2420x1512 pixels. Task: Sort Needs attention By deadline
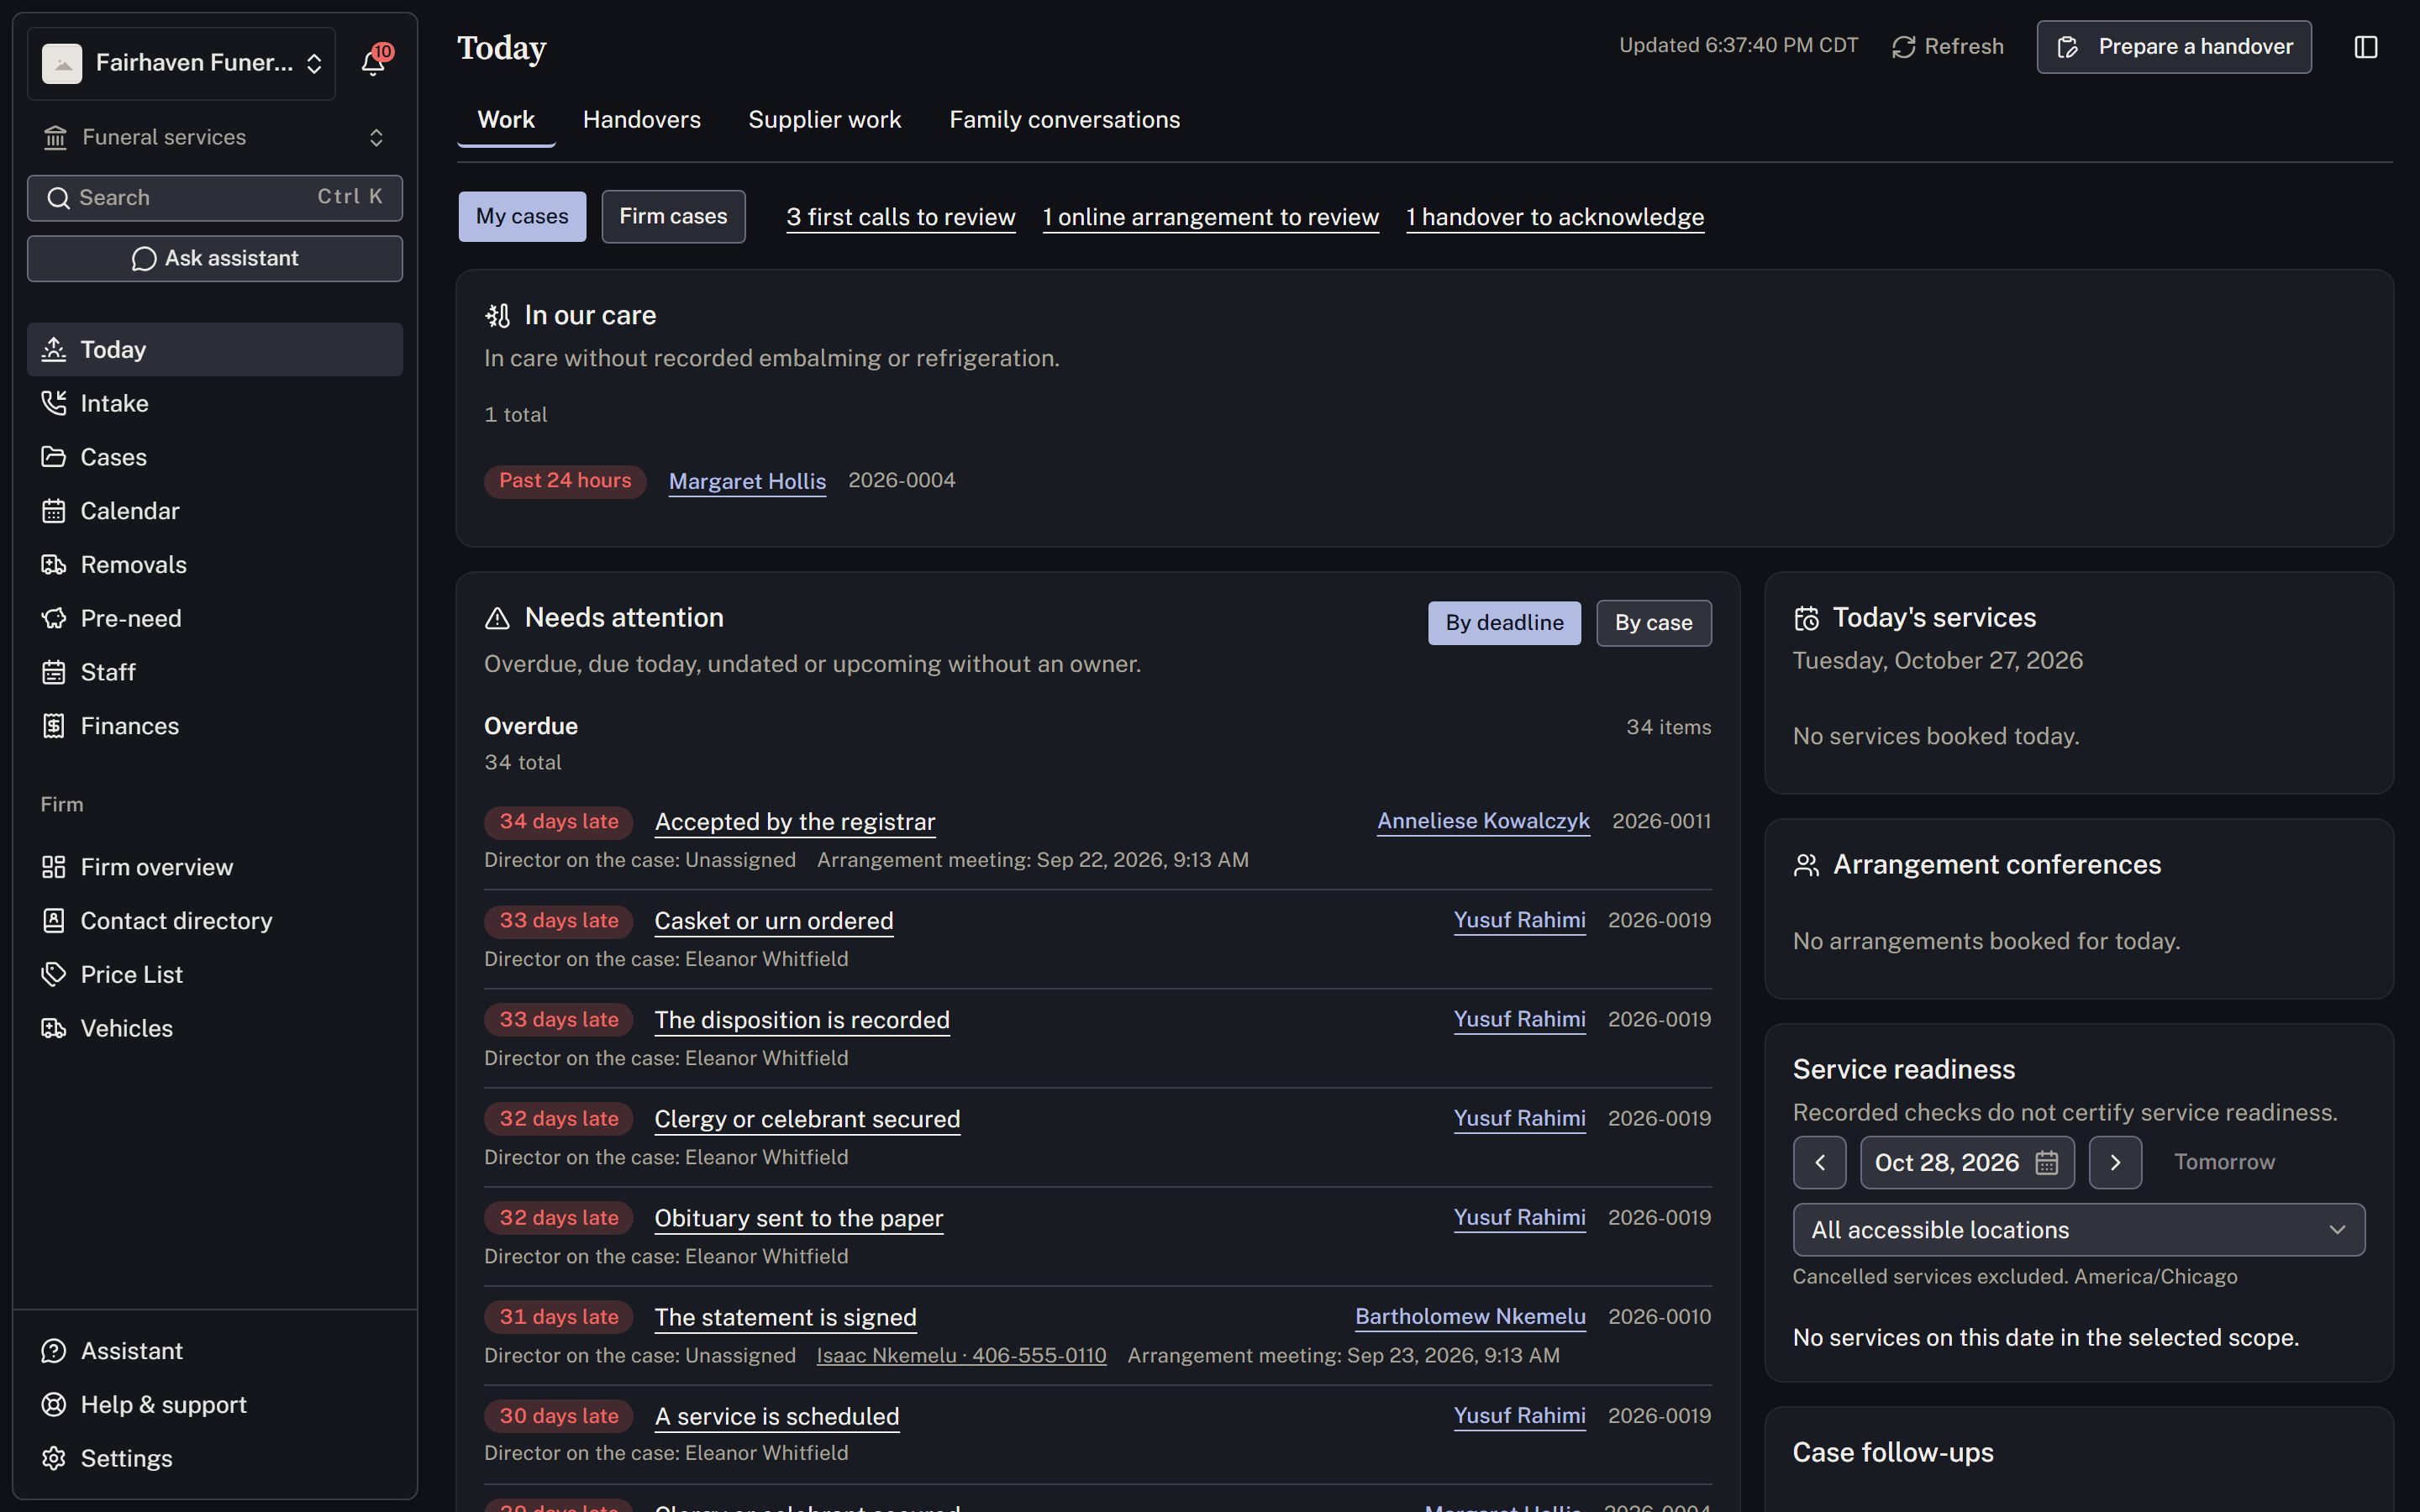1504,623
